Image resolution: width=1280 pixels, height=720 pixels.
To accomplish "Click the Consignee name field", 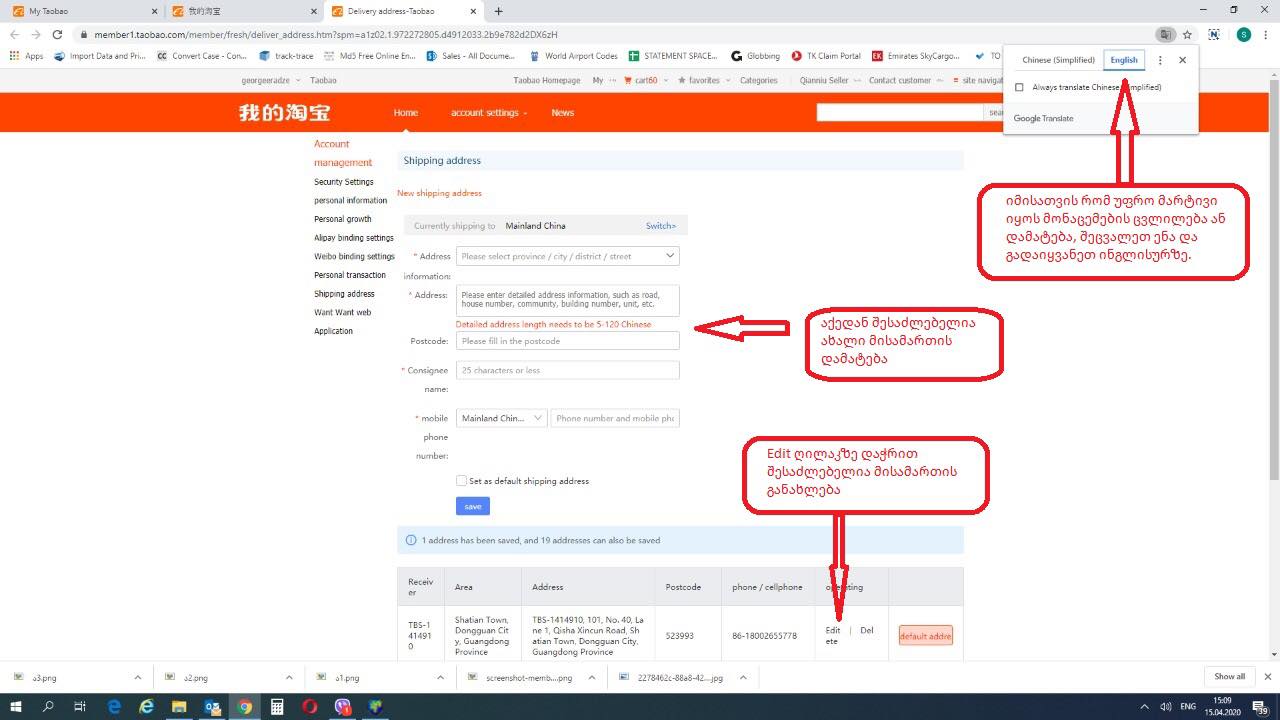I will pyautogui.click(x=567, y=370).
